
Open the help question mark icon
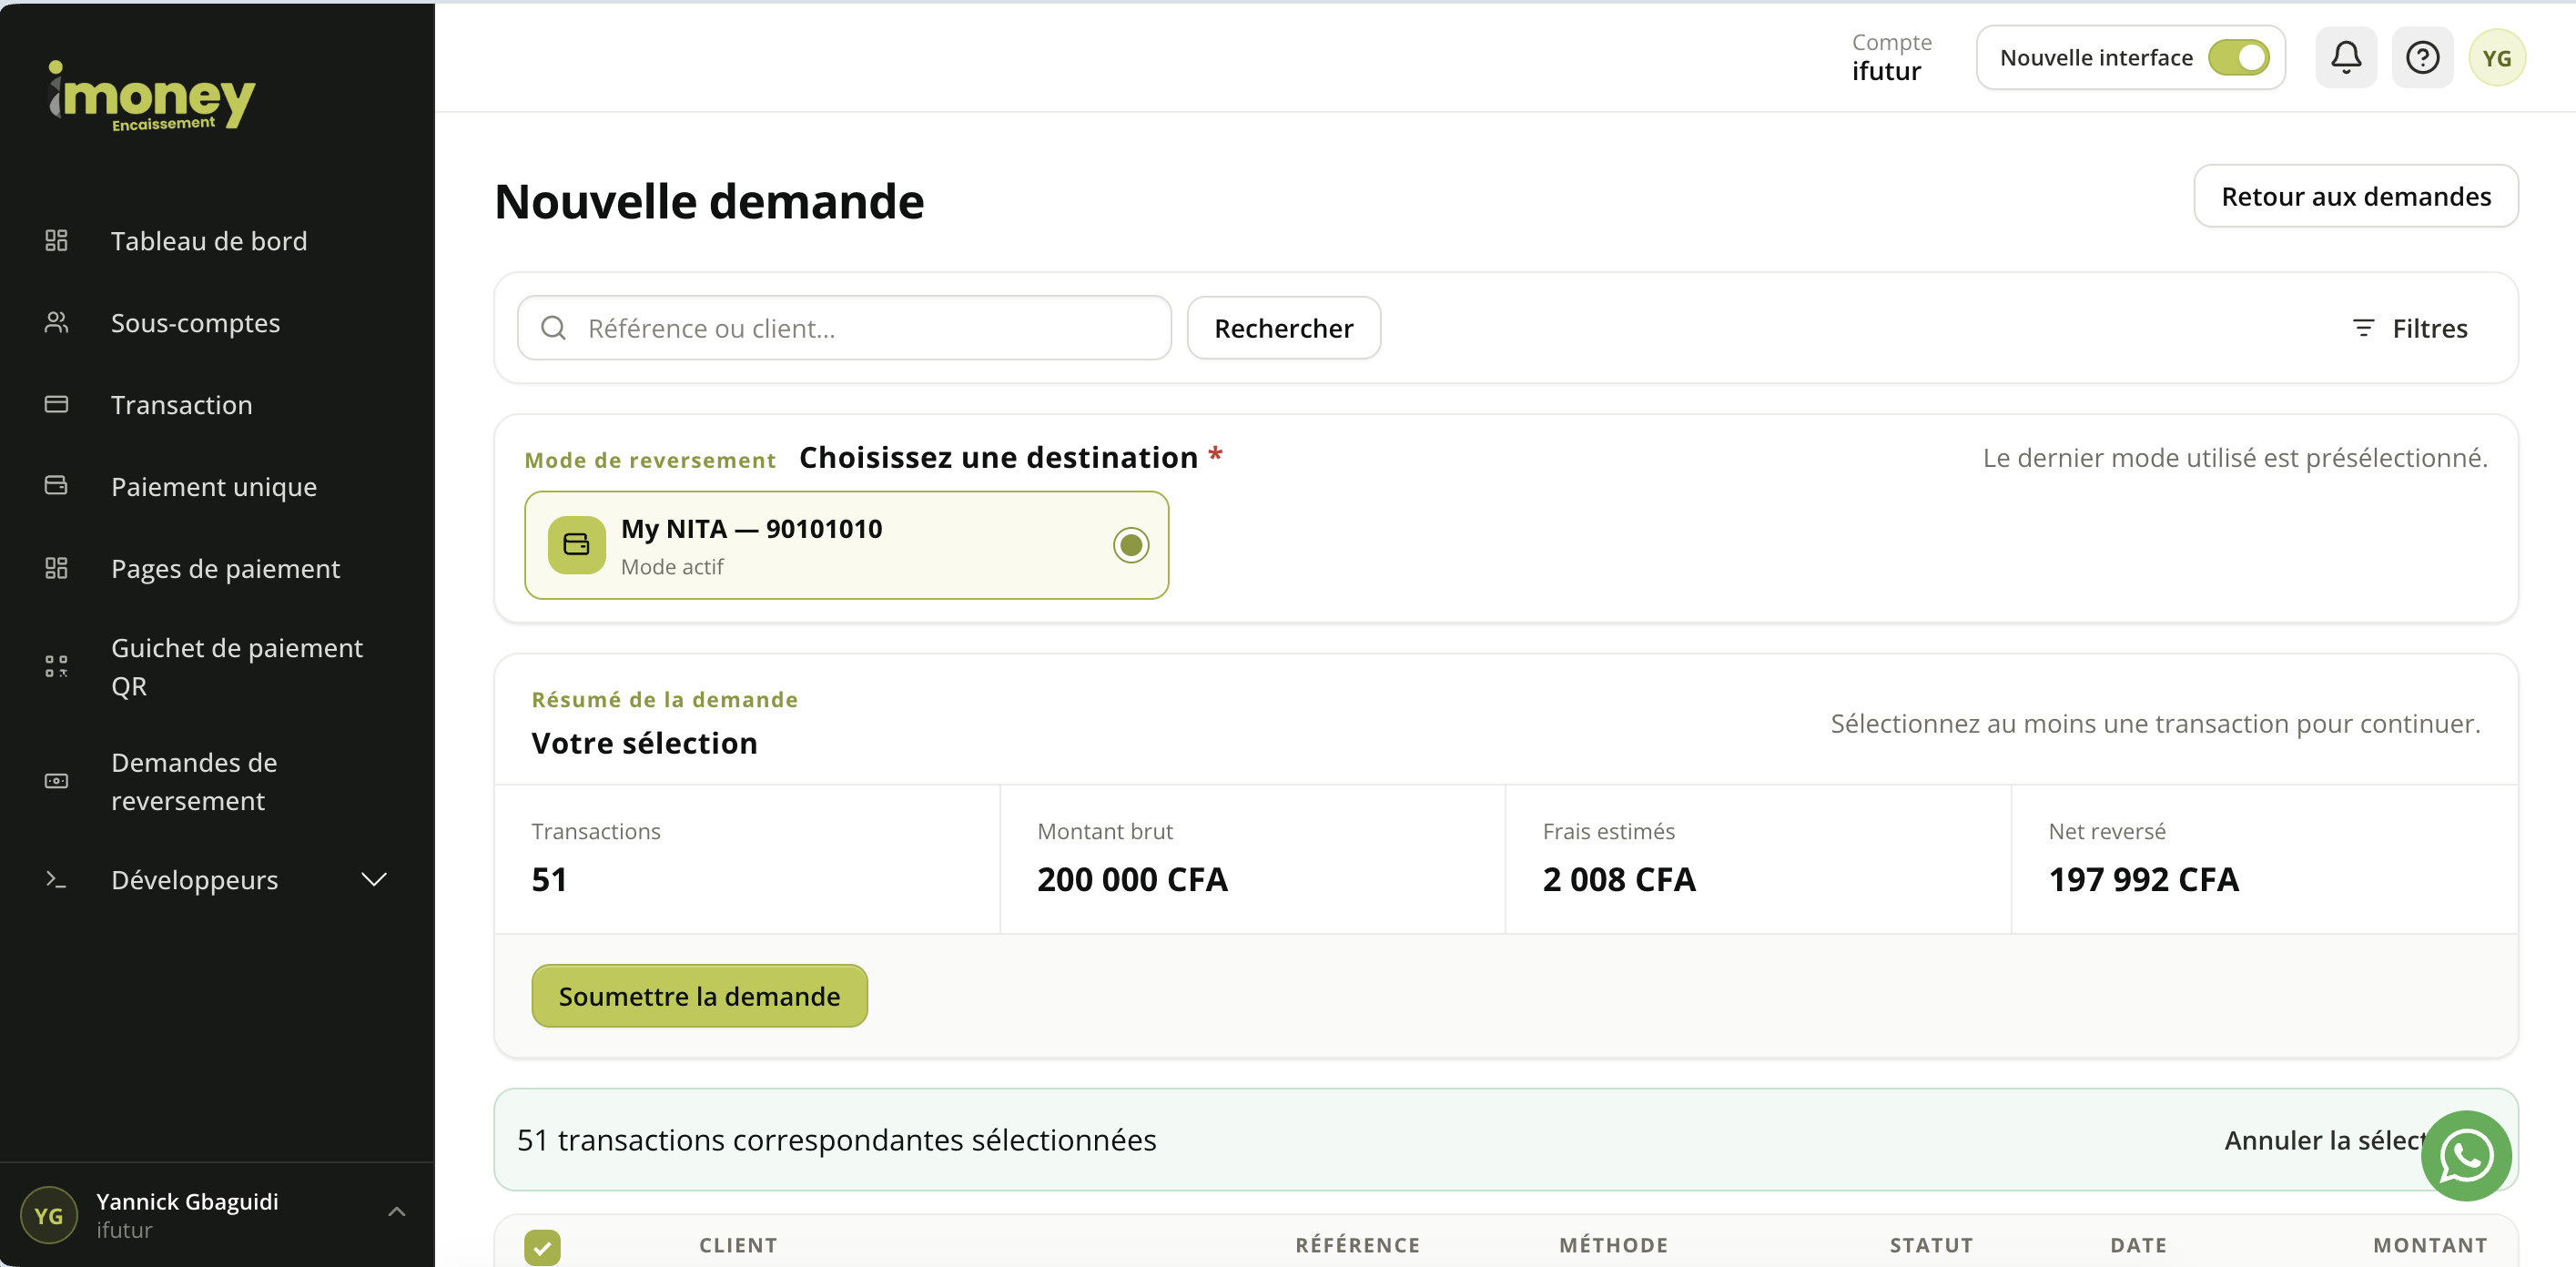(x=2422, y=58)
